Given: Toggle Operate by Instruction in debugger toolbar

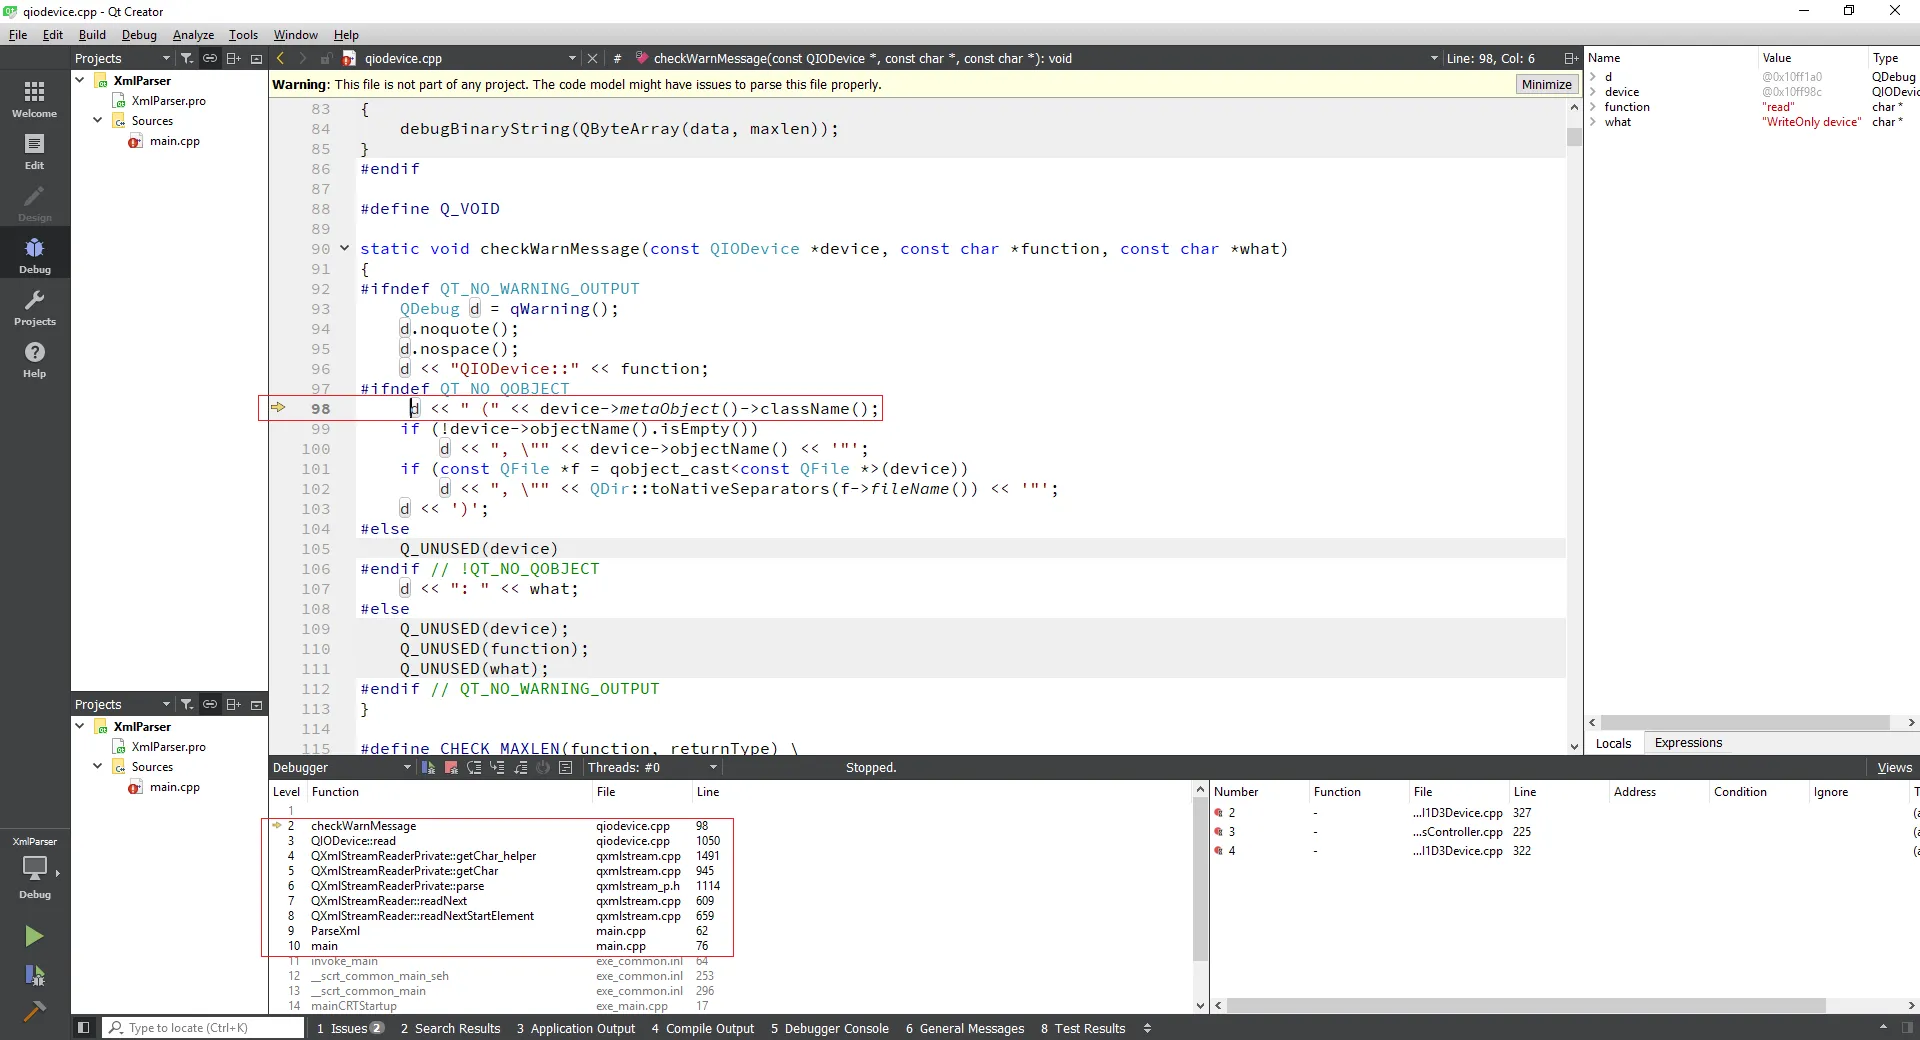Looking at the screenshot, I should pos(565,768).
